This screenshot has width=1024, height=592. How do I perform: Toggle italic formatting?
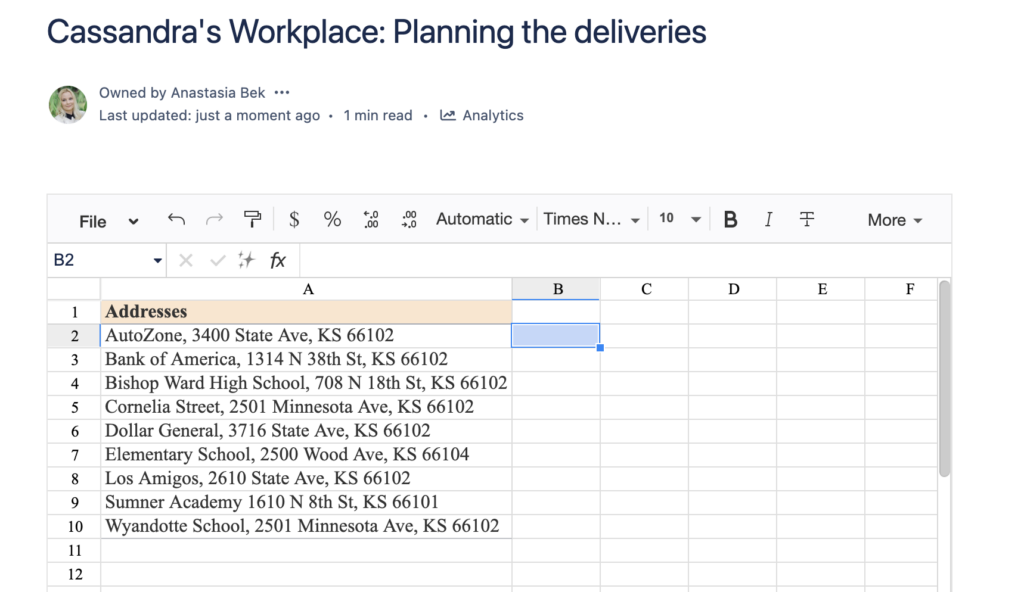pyautogui.click(x=767, y=219)
